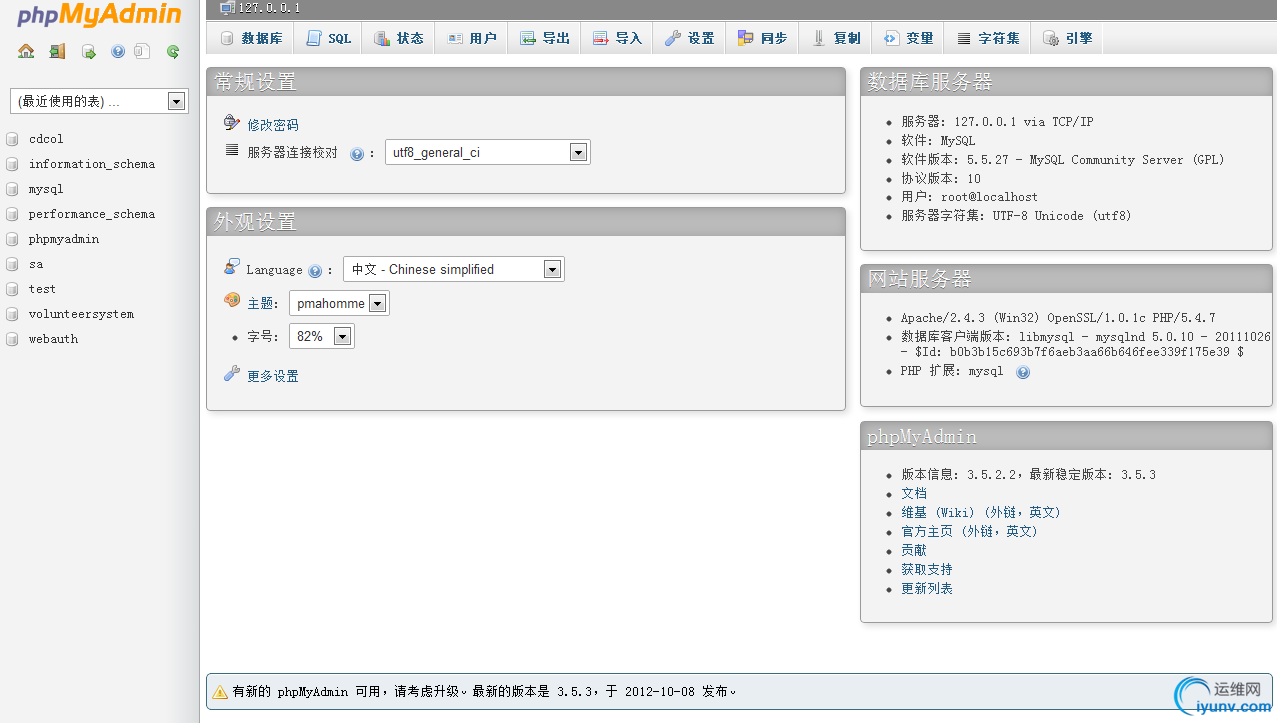Click the person icon beside Language
The image size is (1277, 723).
pyautogui.click(x=232, y=267)
